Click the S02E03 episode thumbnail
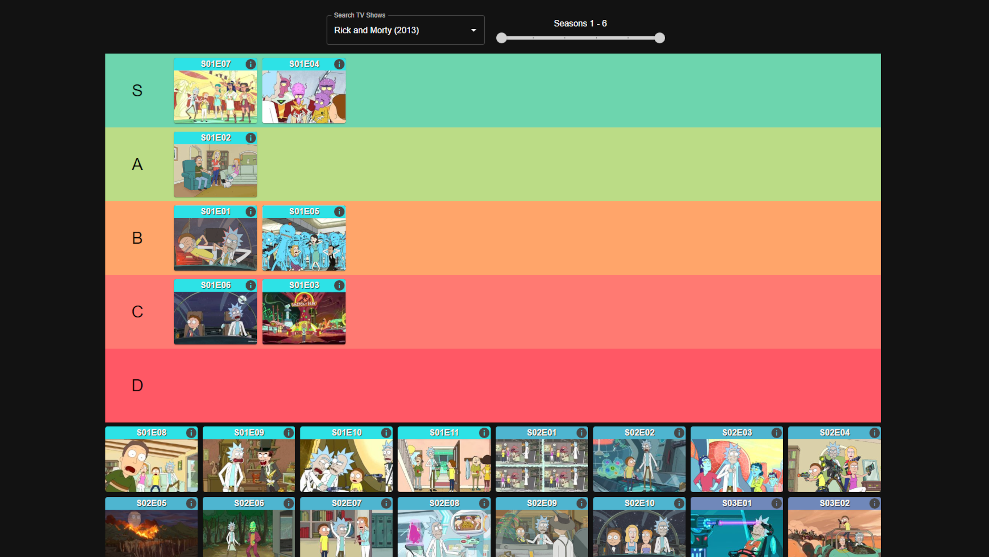989x557 pixels. [737, 465]
